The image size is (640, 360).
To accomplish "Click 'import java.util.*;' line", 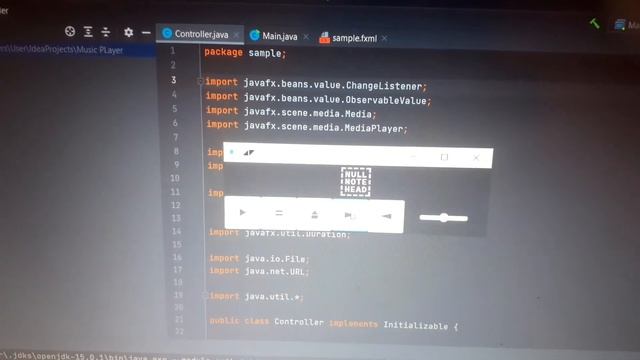I will point(256,297).
